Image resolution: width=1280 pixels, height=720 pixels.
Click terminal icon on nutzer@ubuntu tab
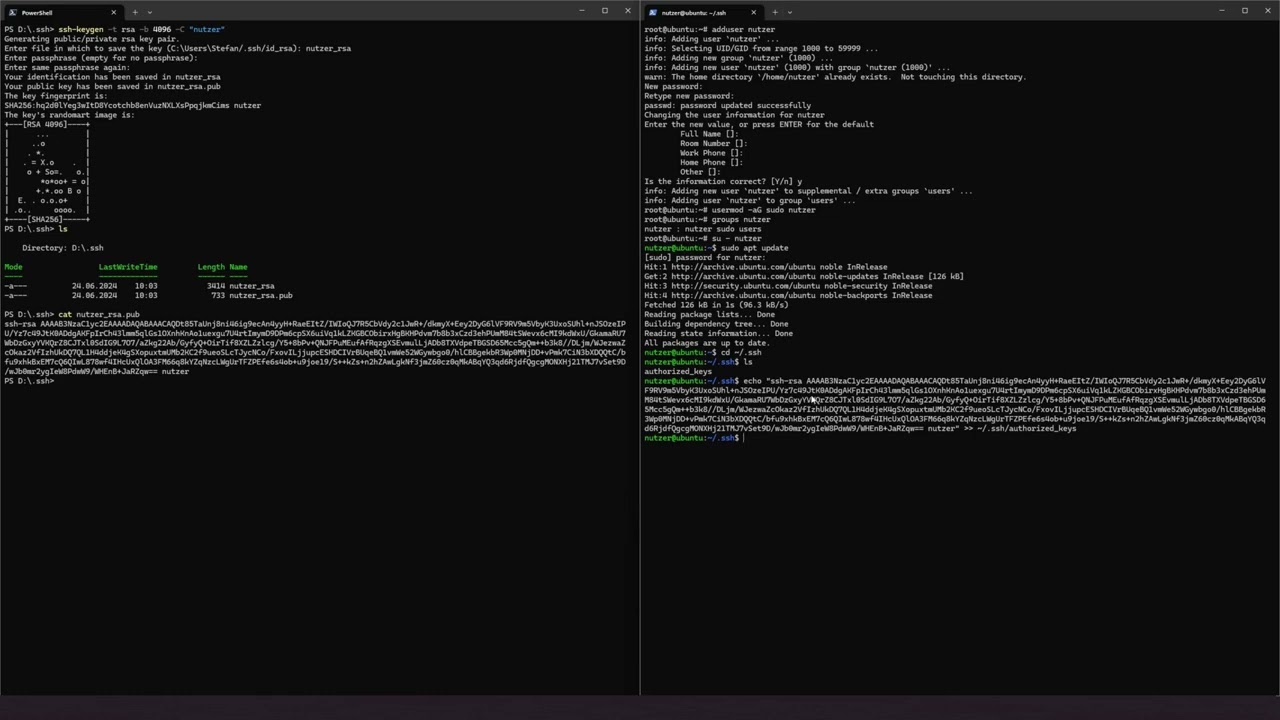click(653, 13)
